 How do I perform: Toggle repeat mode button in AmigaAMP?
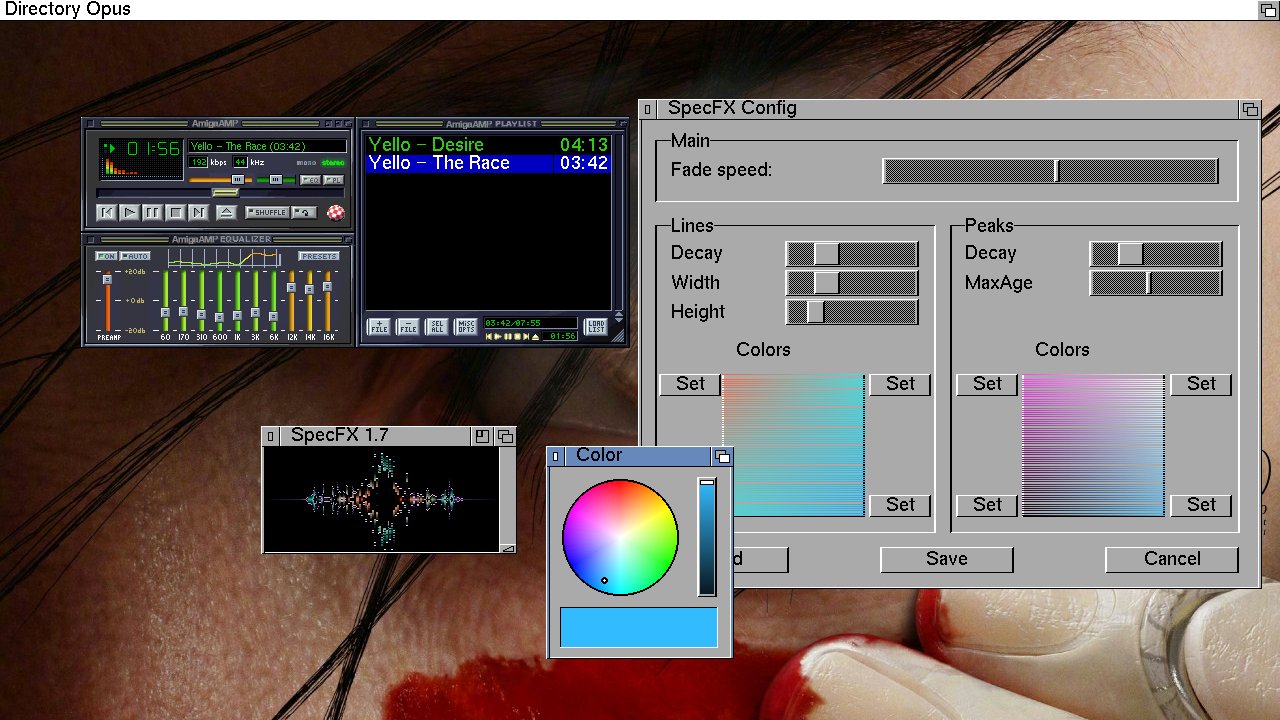click(305, 212)
